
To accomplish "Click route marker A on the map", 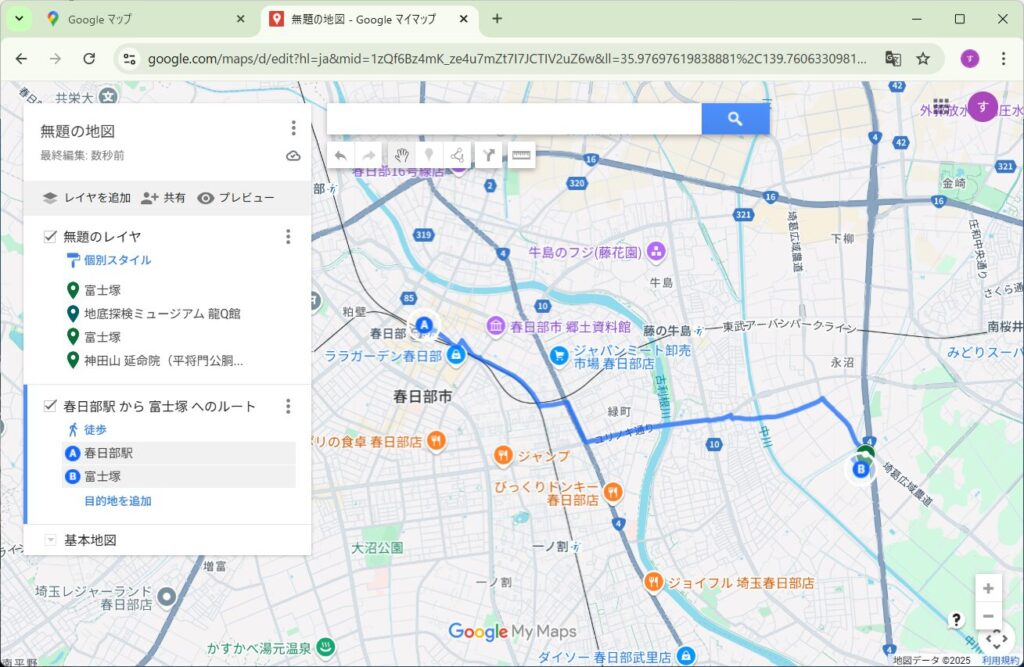I will [x=424, y=324].
